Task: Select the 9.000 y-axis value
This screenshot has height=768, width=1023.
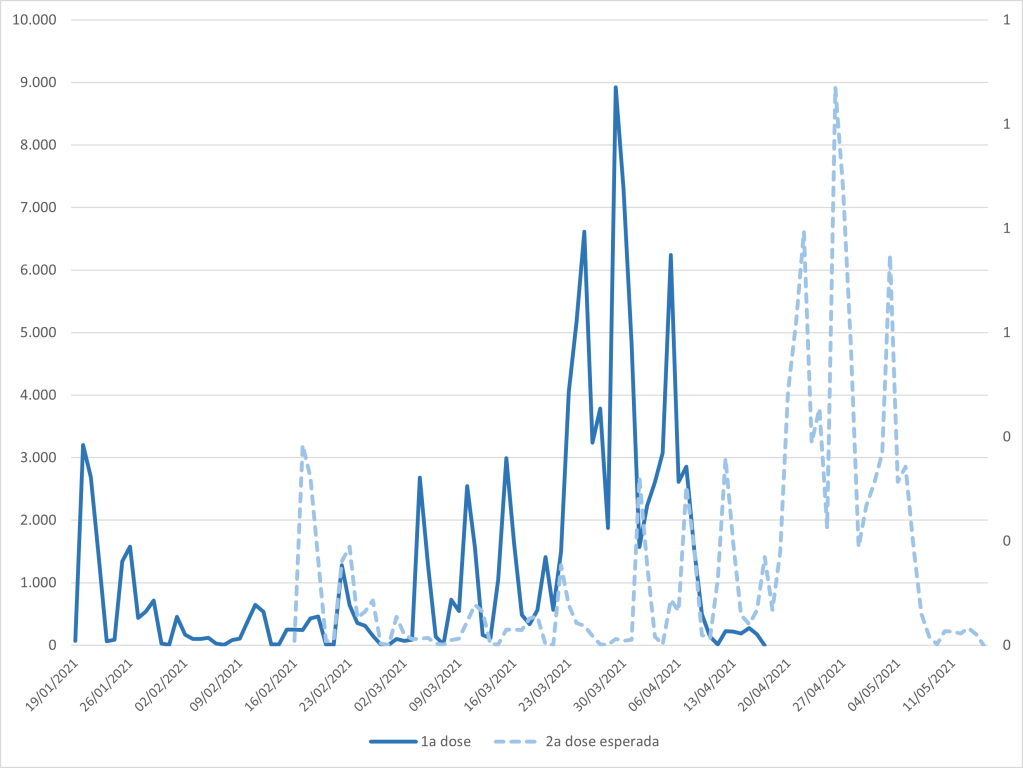Action: tap(37, 83)
